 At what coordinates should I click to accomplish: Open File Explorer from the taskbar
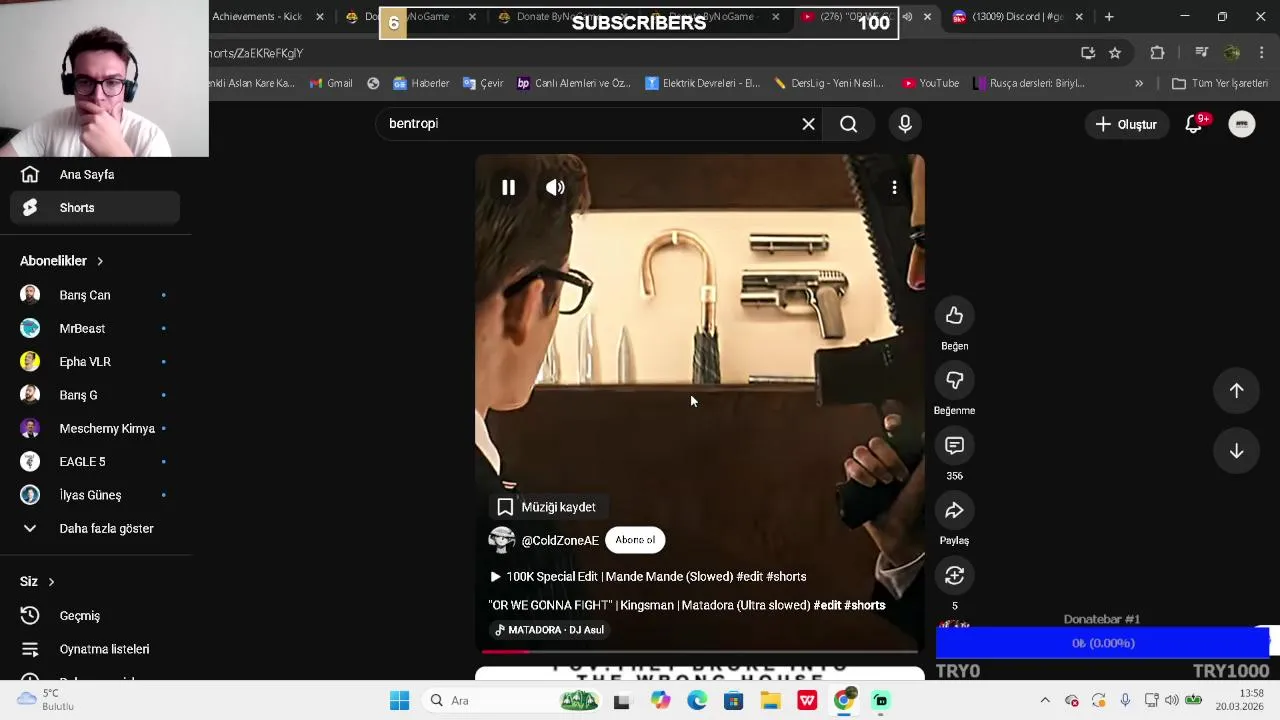pos(770,701)
